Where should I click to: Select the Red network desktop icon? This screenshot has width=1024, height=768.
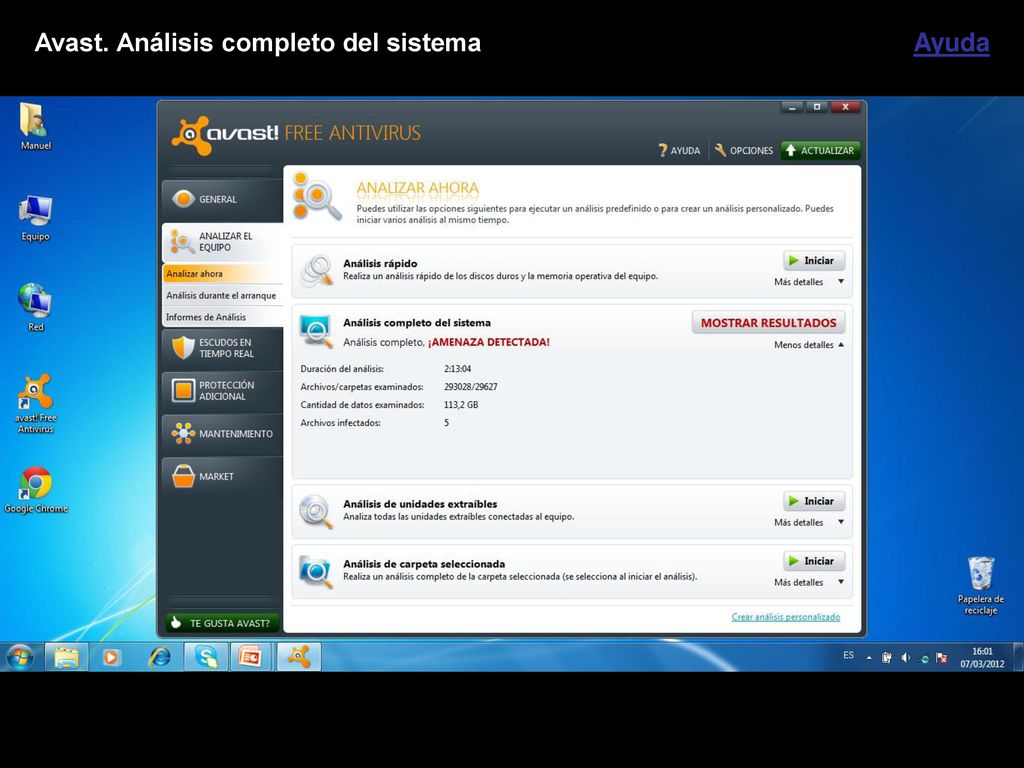(35, 307)
